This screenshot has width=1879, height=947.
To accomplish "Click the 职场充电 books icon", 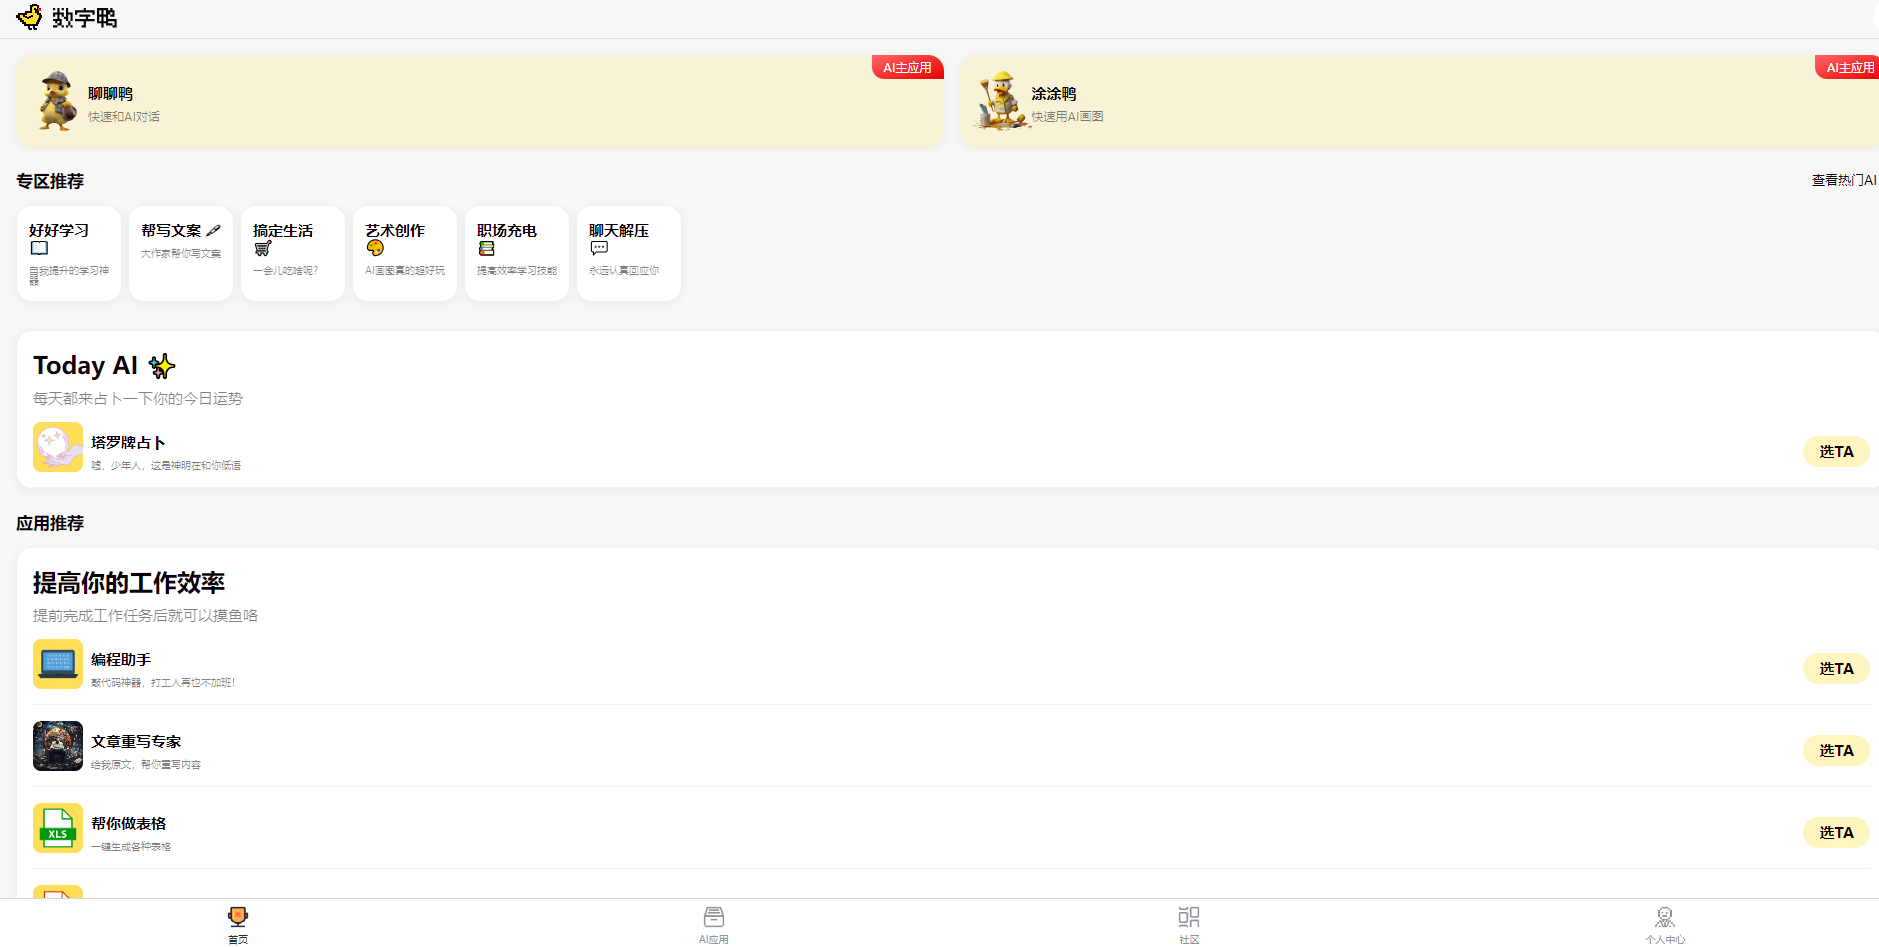I will pos(487,249).
